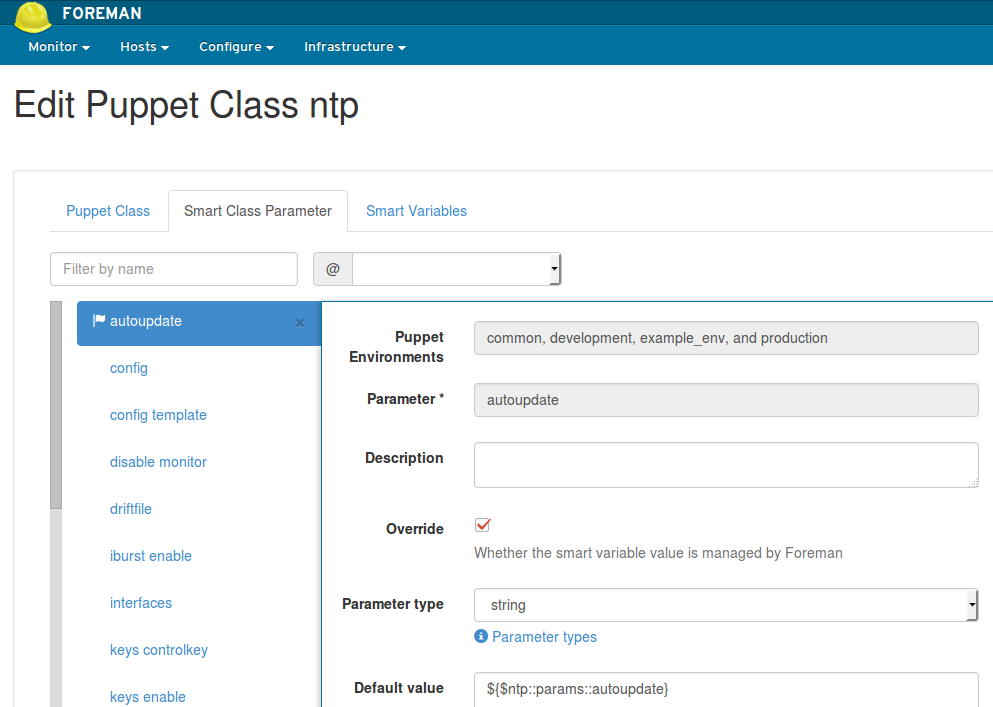The image size is (993, 707).
Task: Click the Override help text
Action: [x=658, y=553]
